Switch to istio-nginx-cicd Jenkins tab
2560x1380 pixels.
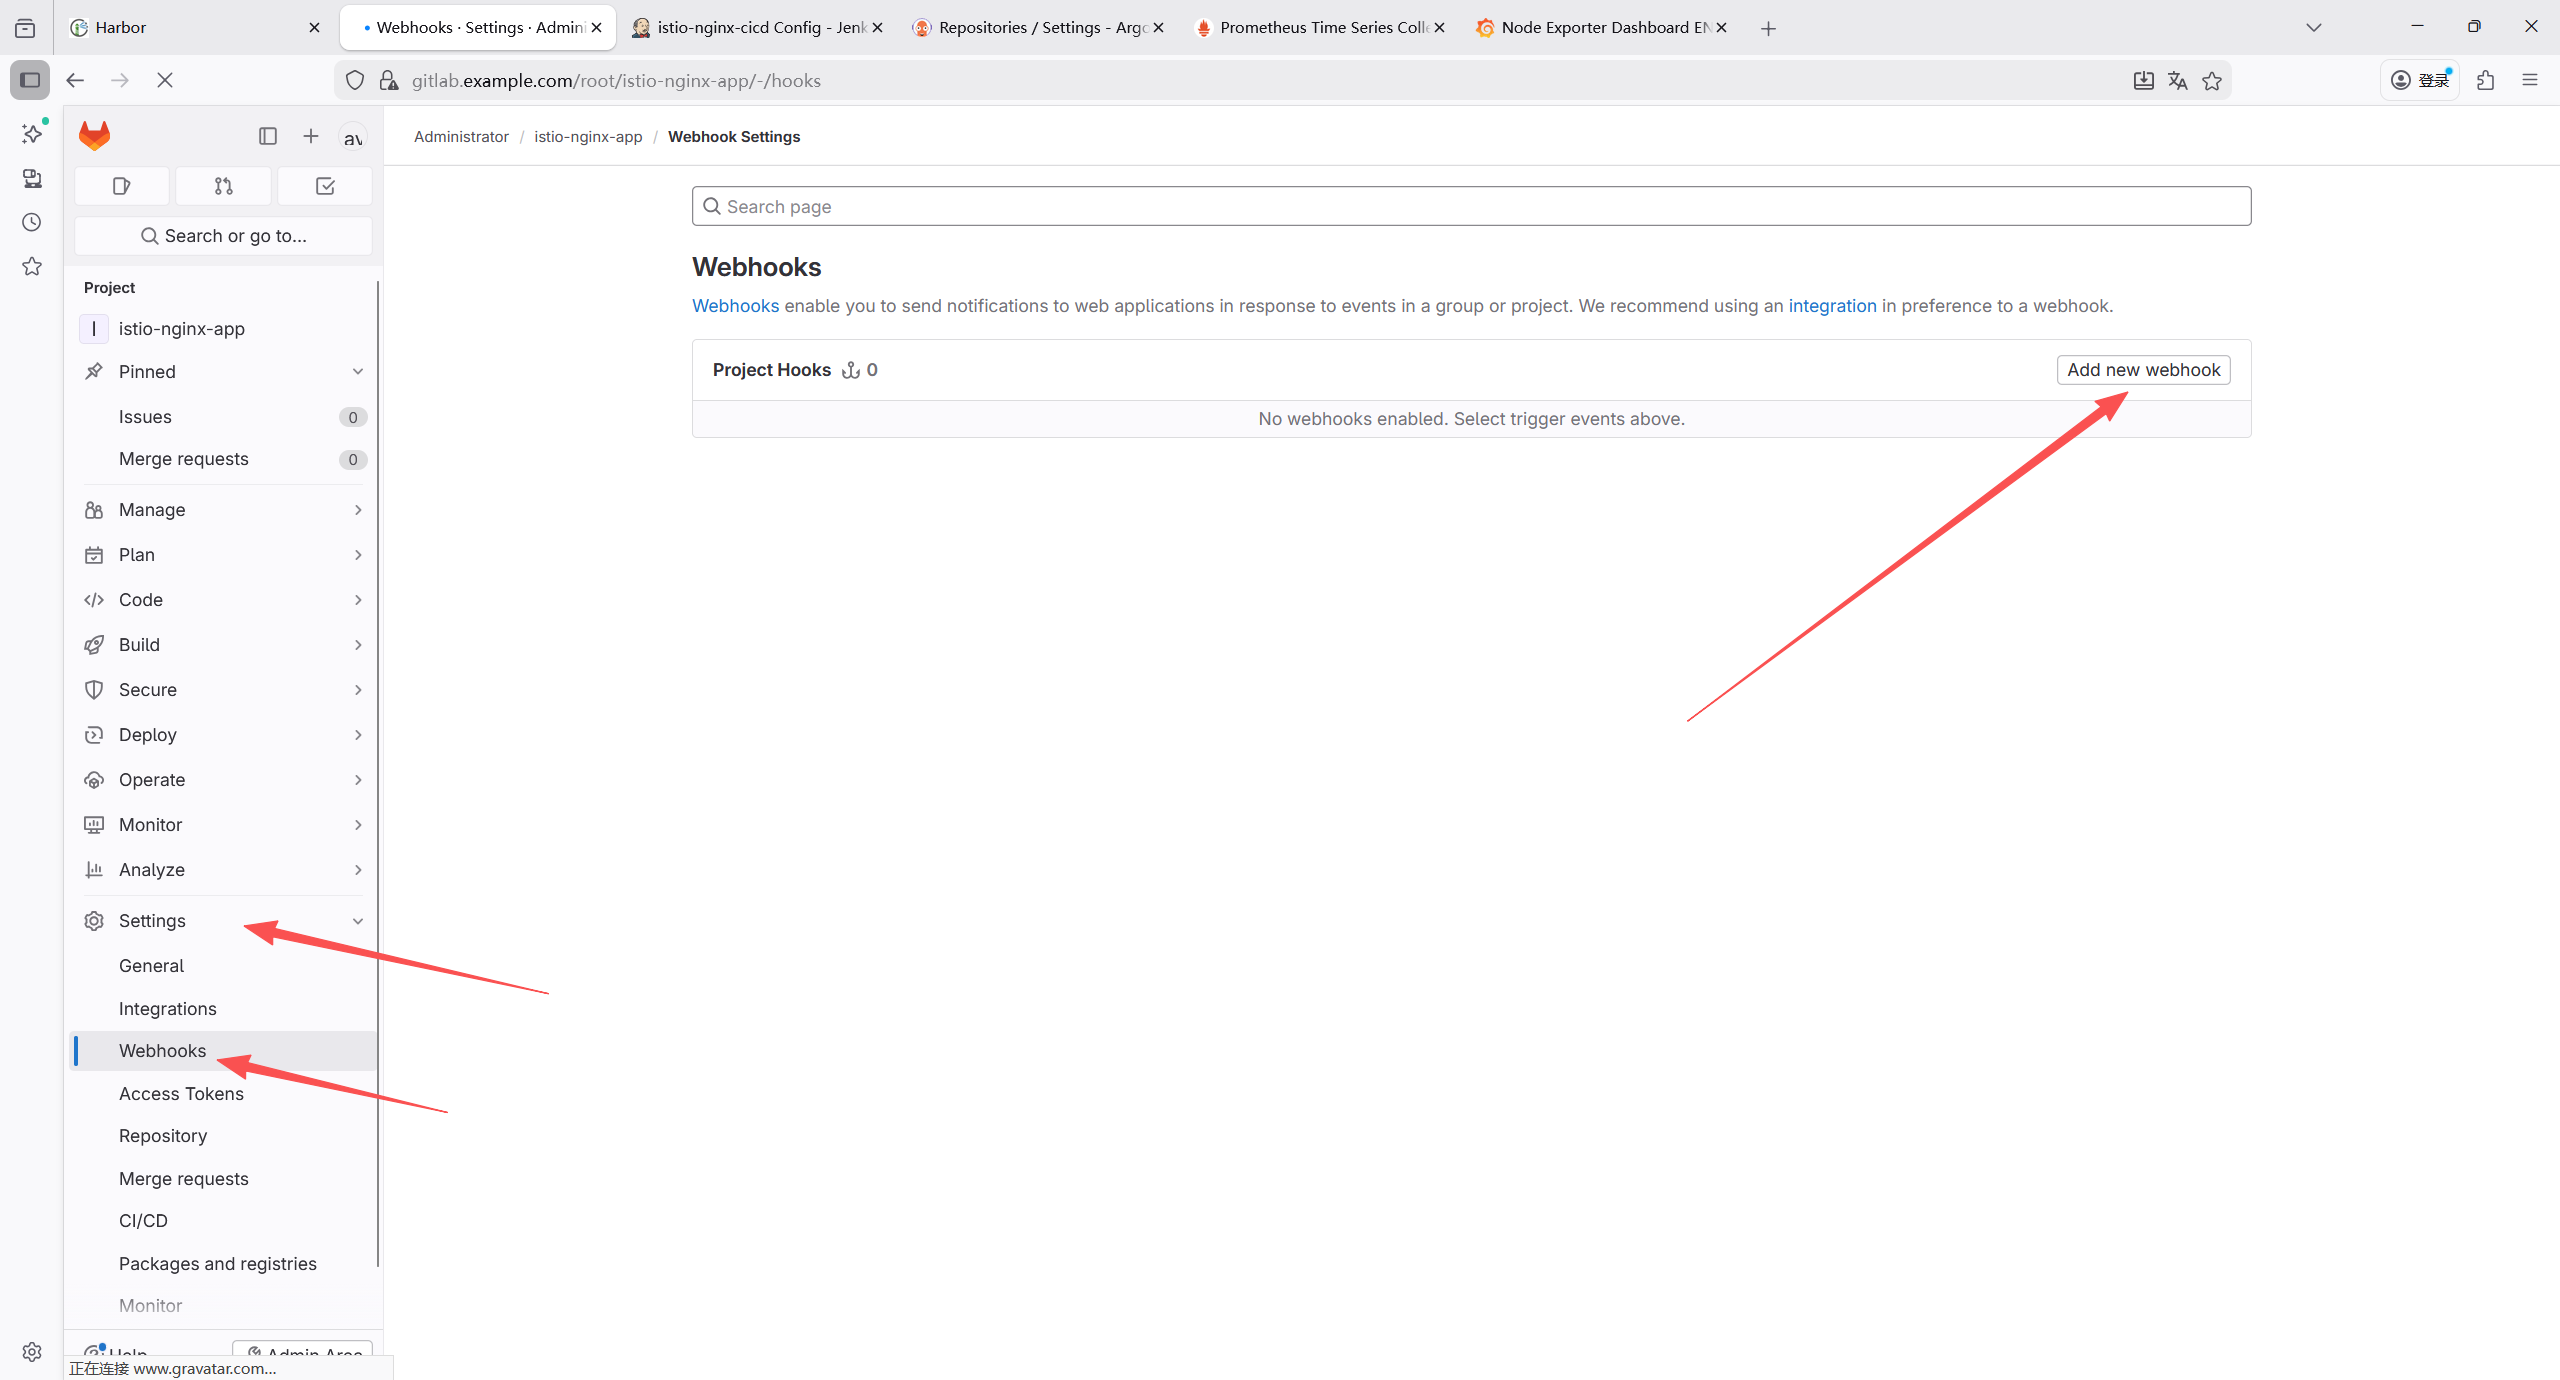pos(758,28)
